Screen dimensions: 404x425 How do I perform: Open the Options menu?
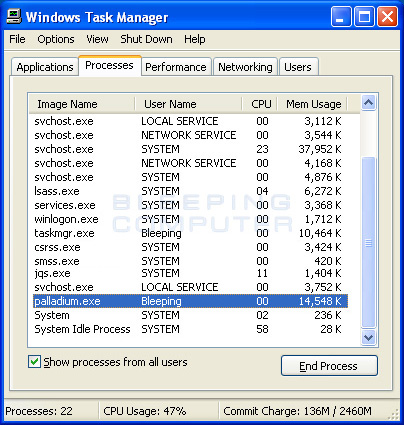point(56,39)
